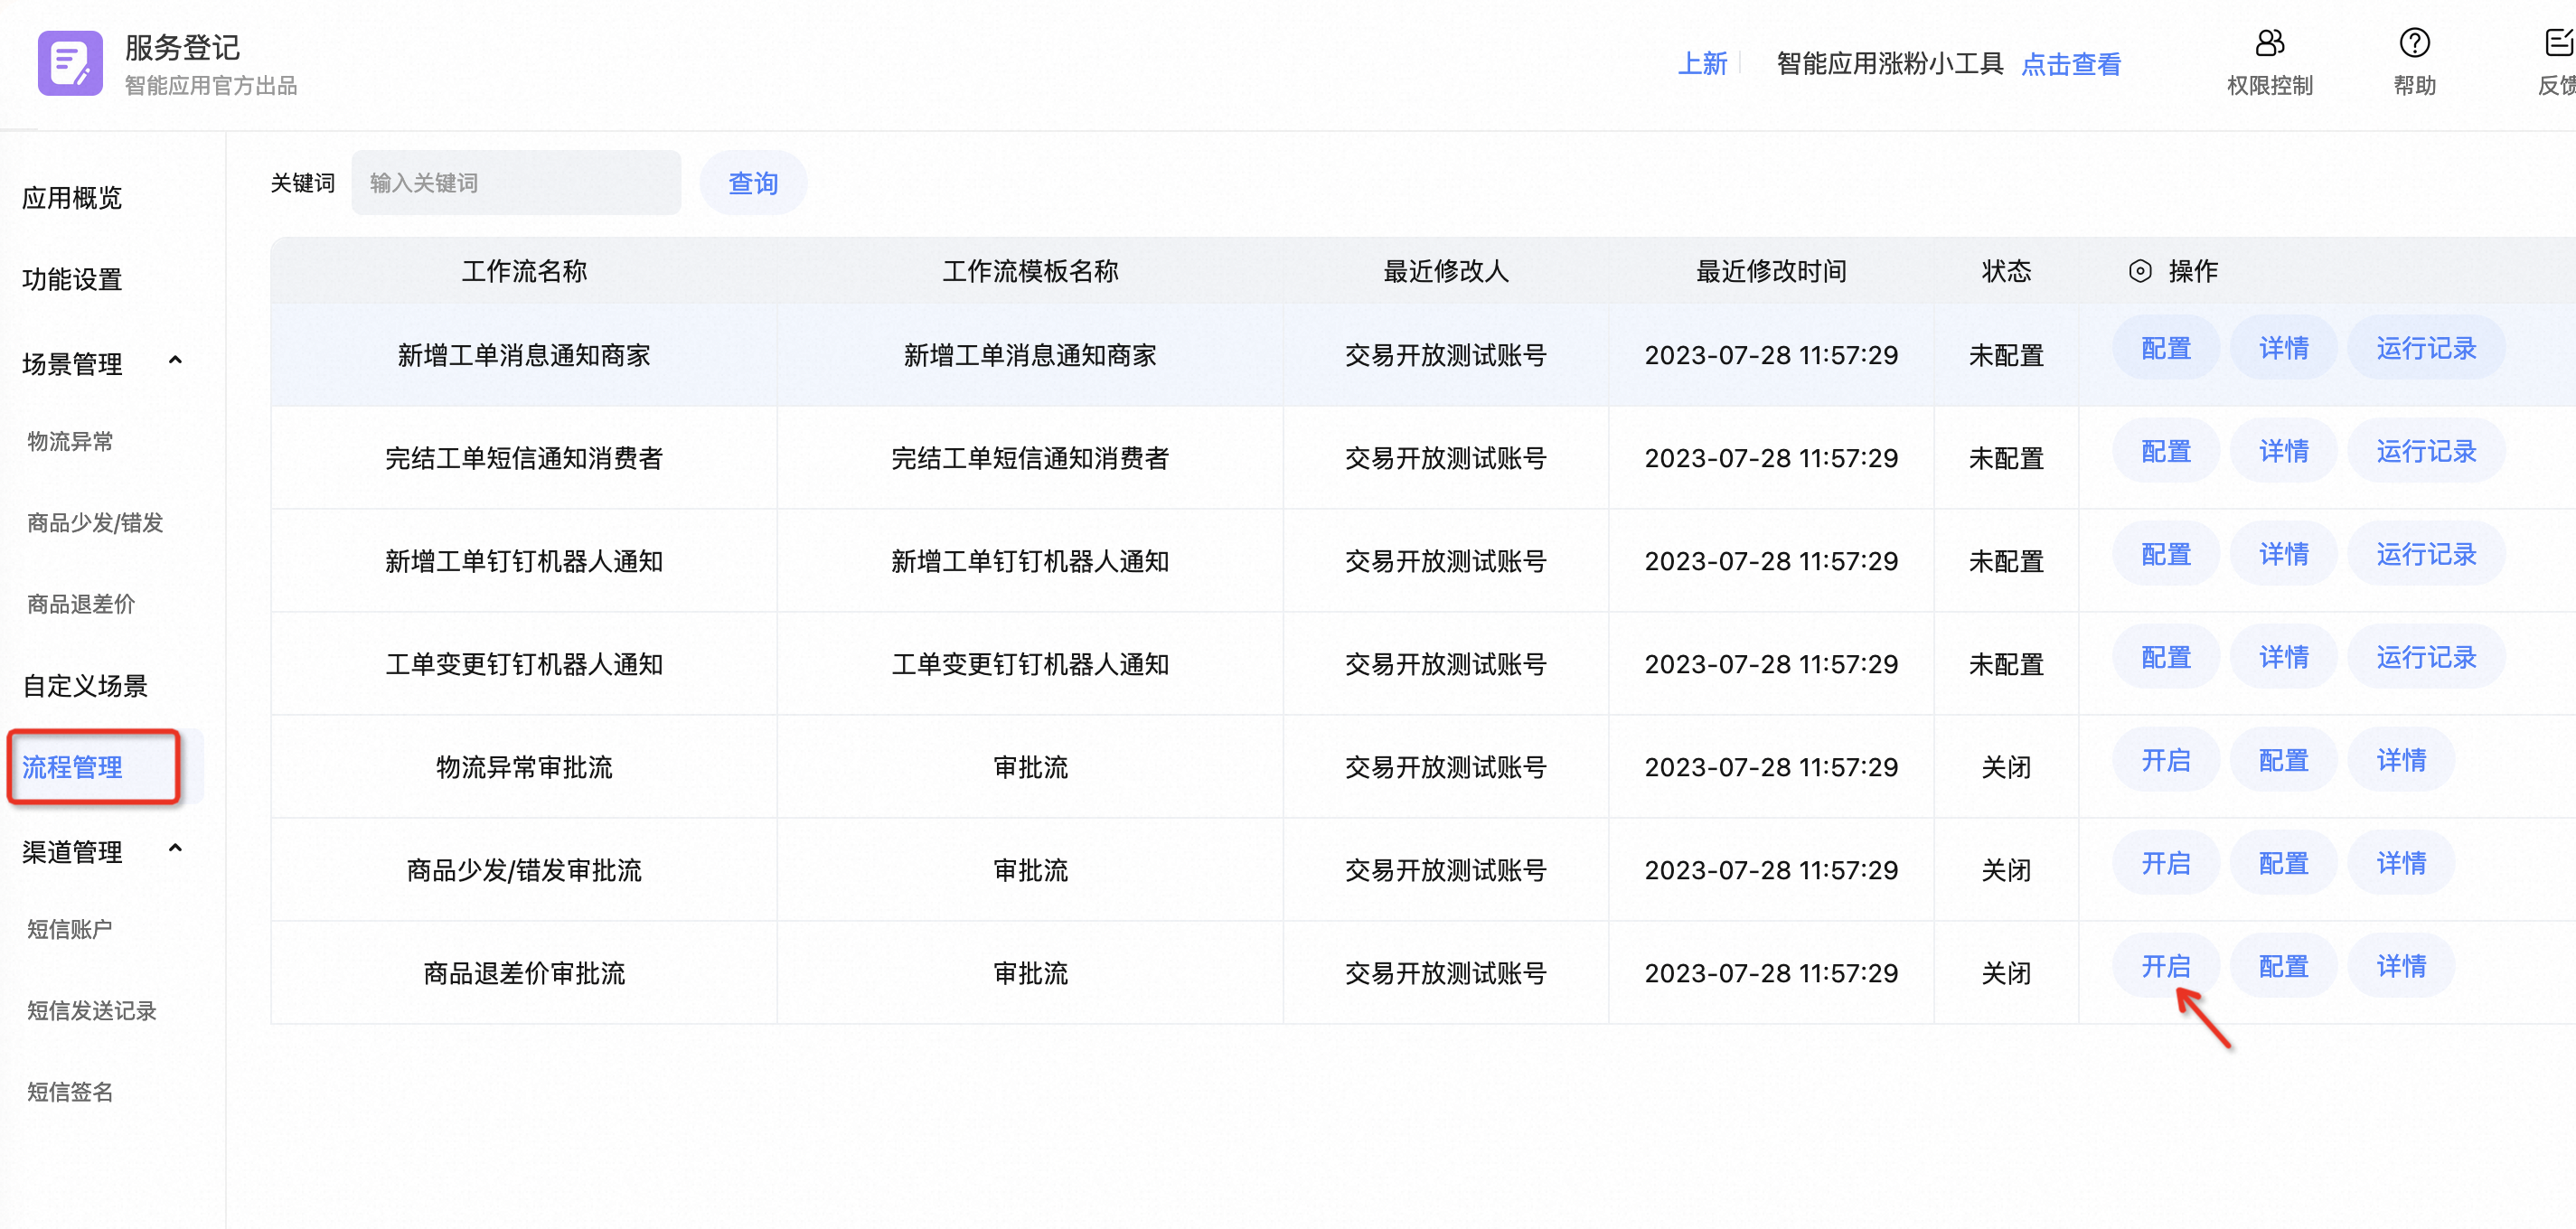Open 详情 for 工单变更钉钉机器人通知 row
Screen dimensions: 2576x1229
tap(2283, 658)
